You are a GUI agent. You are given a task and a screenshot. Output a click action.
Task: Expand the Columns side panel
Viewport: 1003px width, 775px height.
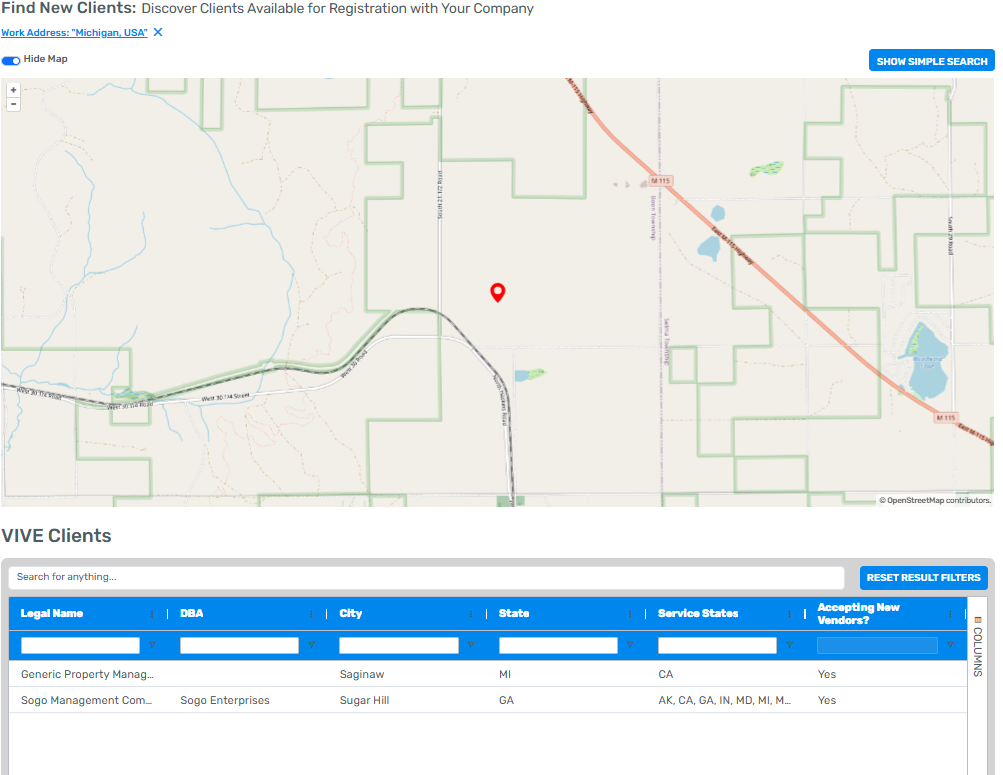click(x=977, y=646)
